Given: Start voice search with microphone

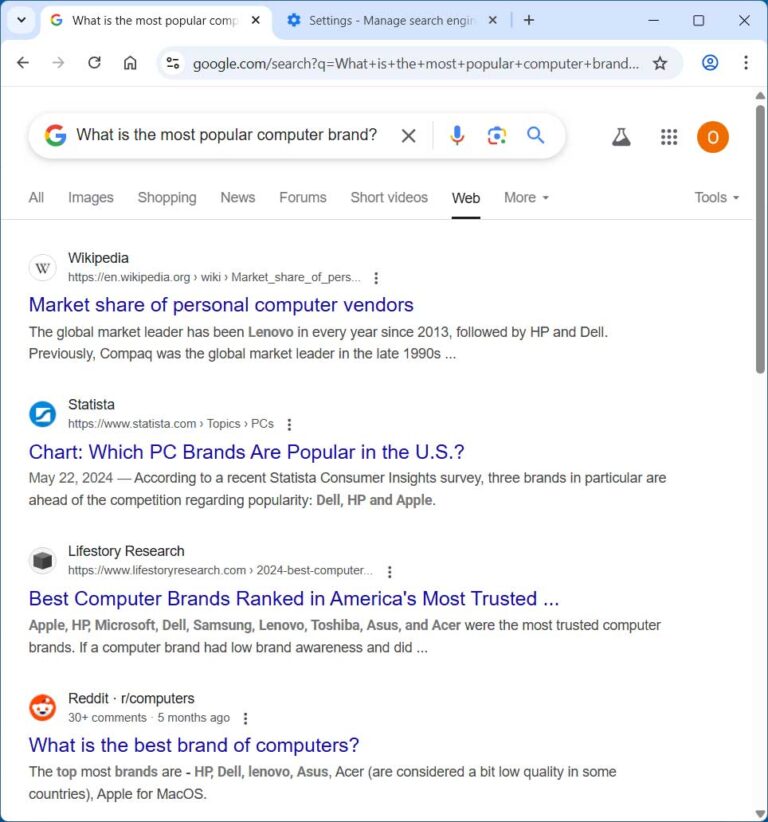Looking at the screenshot, I should [x=457, y=135].
